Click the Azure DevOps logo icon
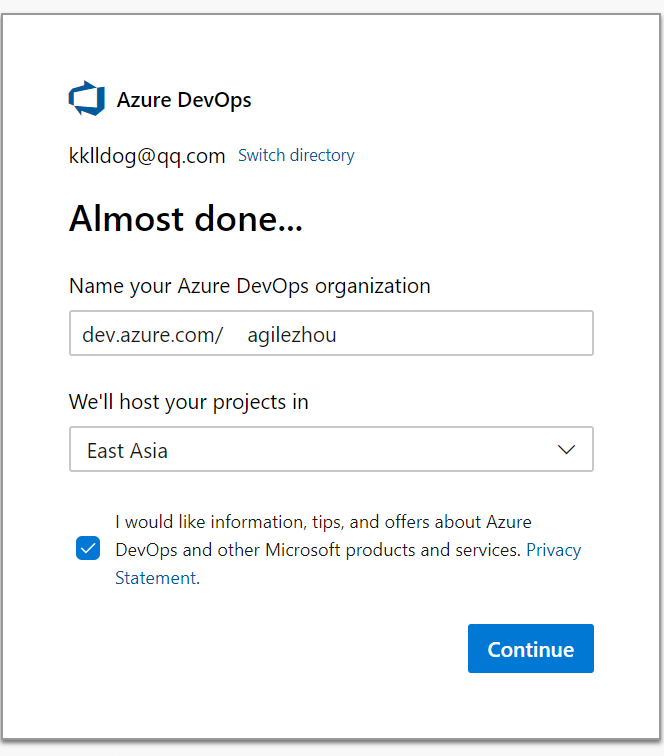 pos(87,98)
